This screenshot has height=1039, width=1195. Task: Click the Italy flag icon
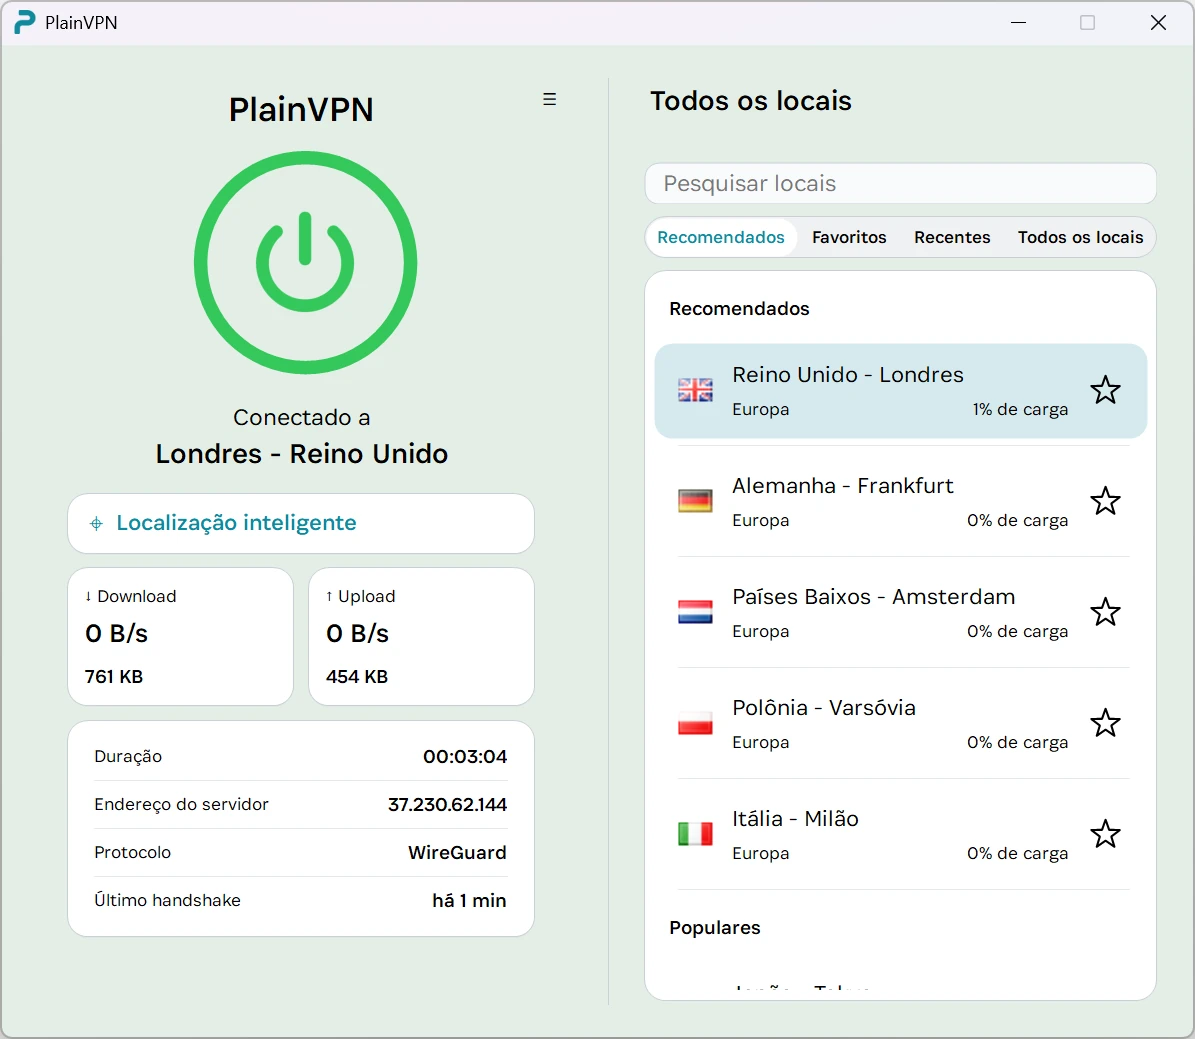click(x=695, y=834)
